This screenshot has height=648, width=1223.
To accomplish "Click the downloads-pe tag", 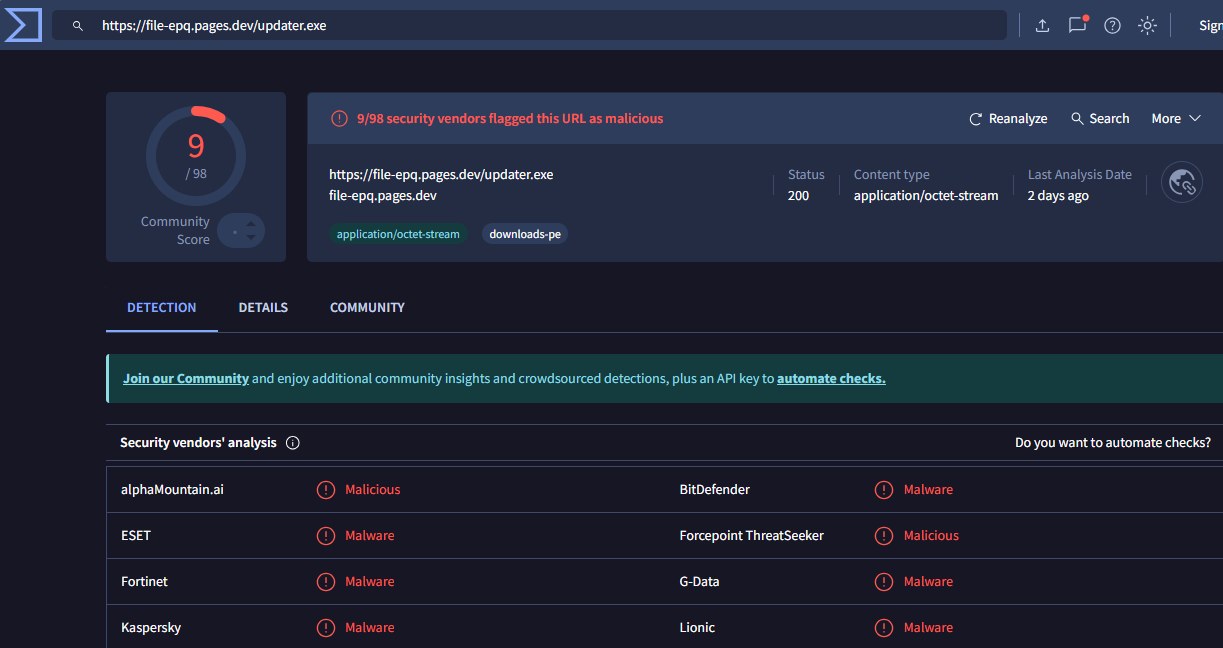I will pyautogui.click(x=525, y=235).
